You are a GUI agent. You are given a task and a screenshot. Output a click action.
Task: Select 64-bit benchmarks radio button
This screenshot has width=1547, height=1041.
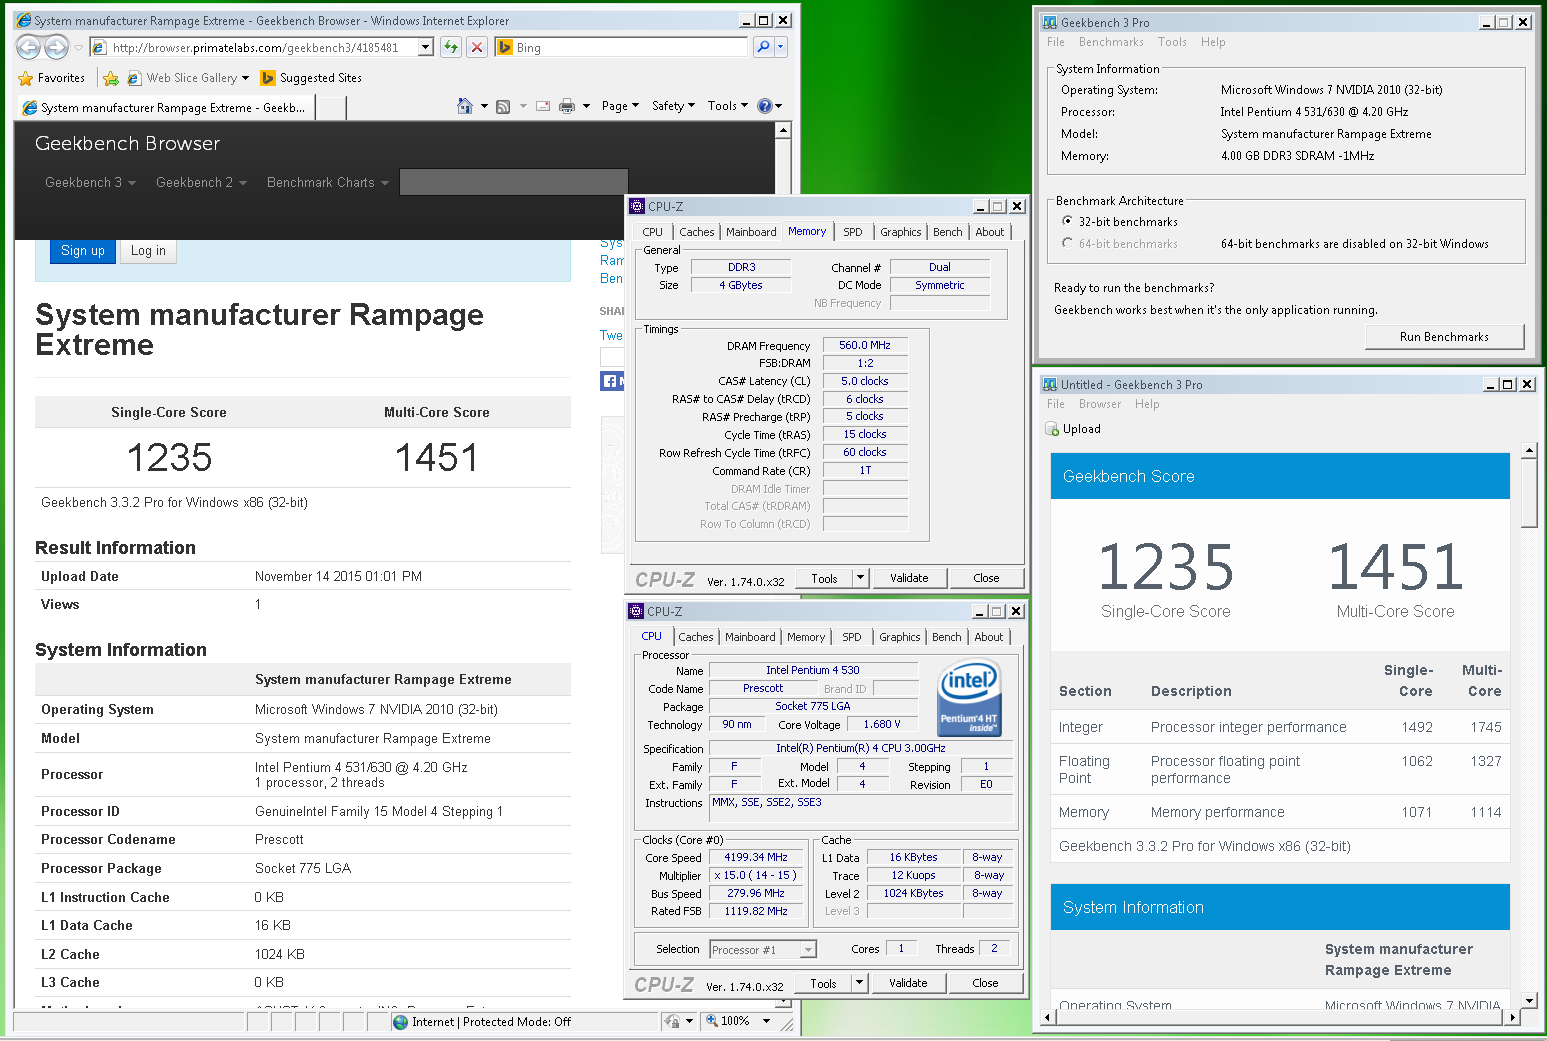[1067, 243]
